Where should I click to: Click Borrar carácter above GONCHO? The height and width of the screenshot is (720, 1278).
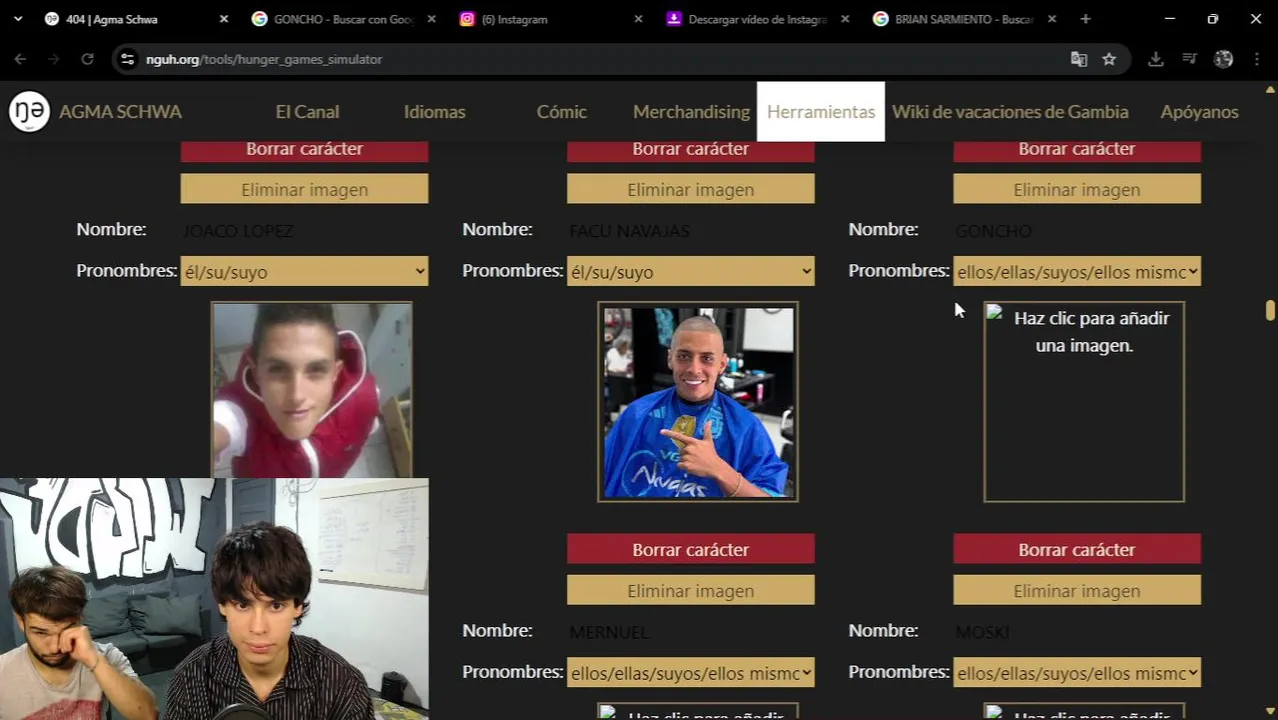coord(1076,150)
